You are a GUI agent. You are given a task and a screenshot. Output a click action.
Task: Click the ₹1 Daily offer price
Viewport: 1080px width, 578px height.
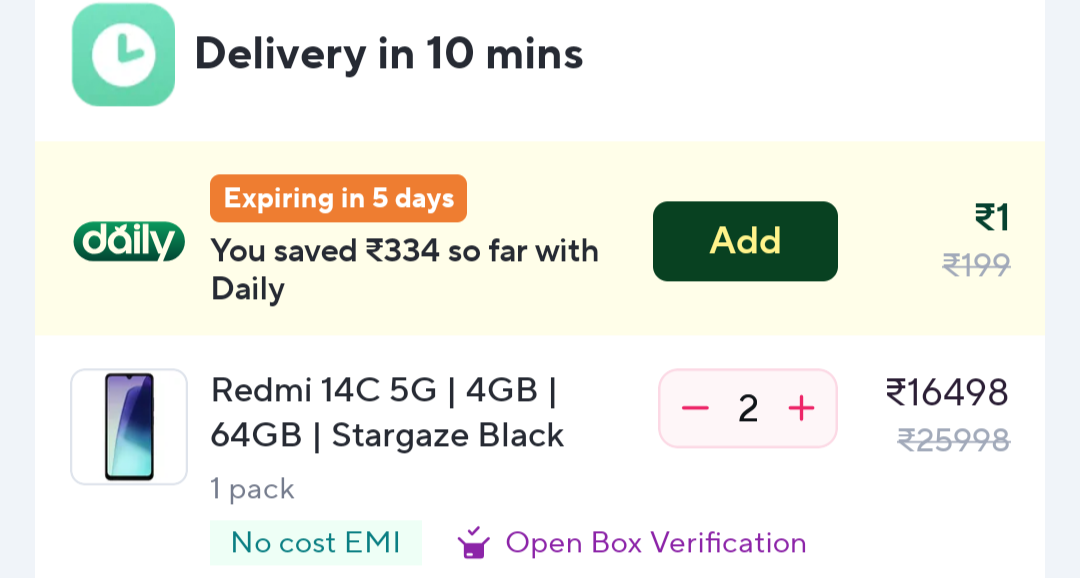pos(992,217)
